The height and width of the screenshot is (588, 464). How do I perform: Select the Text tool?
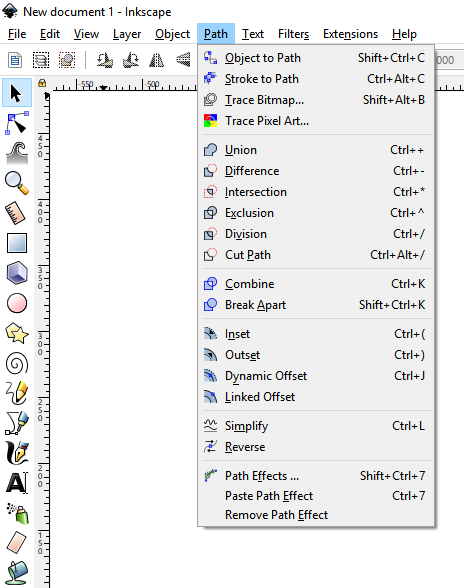click(x=17, y=483)
